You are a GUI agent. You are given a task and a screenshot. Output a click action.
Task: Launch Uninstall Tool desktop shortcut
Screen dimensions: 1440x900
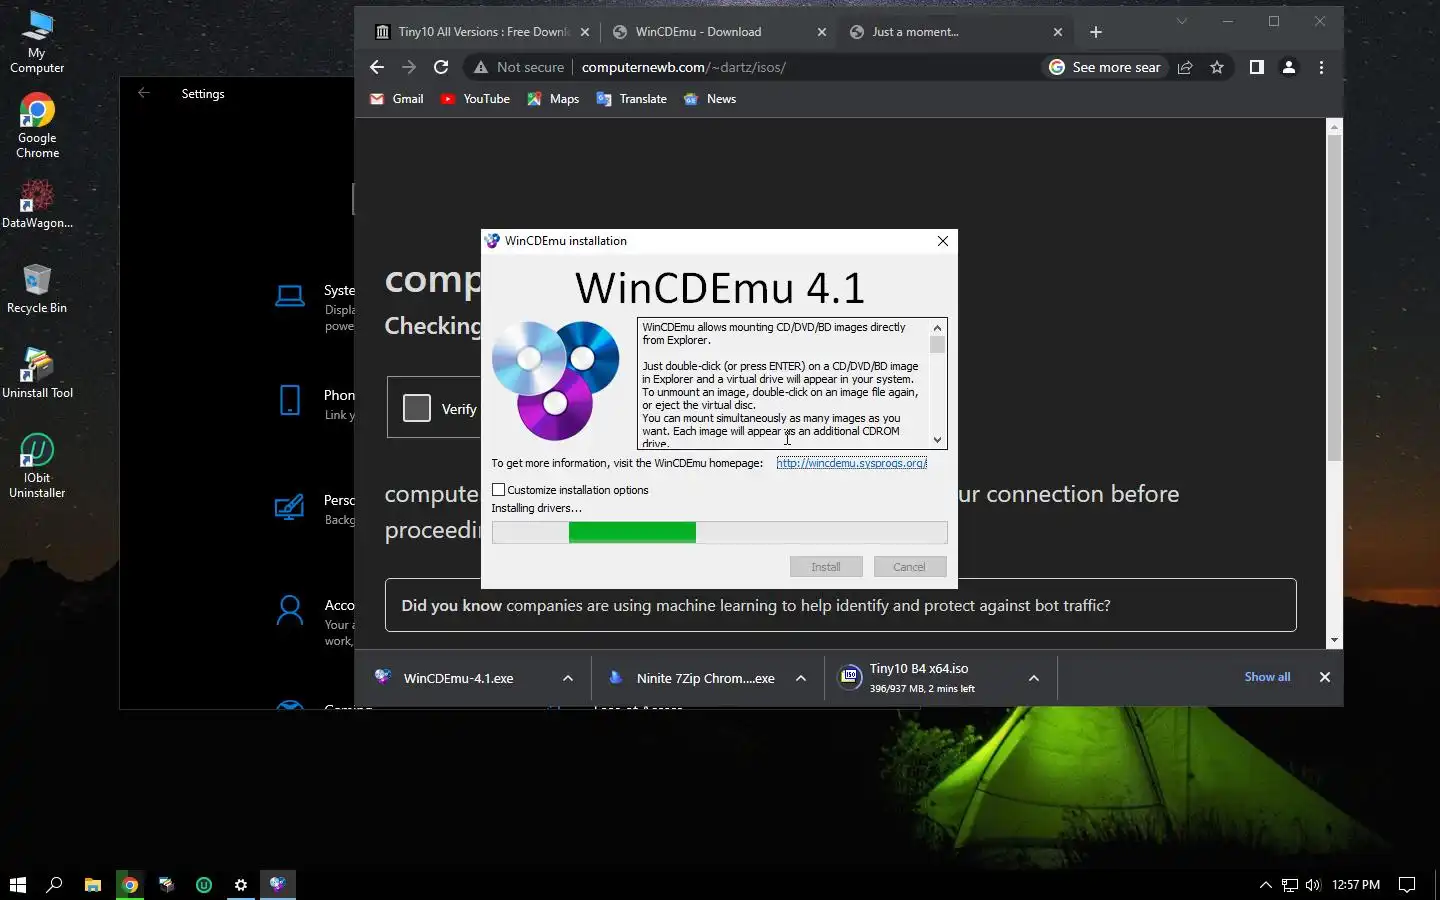(x=37, y=373)
